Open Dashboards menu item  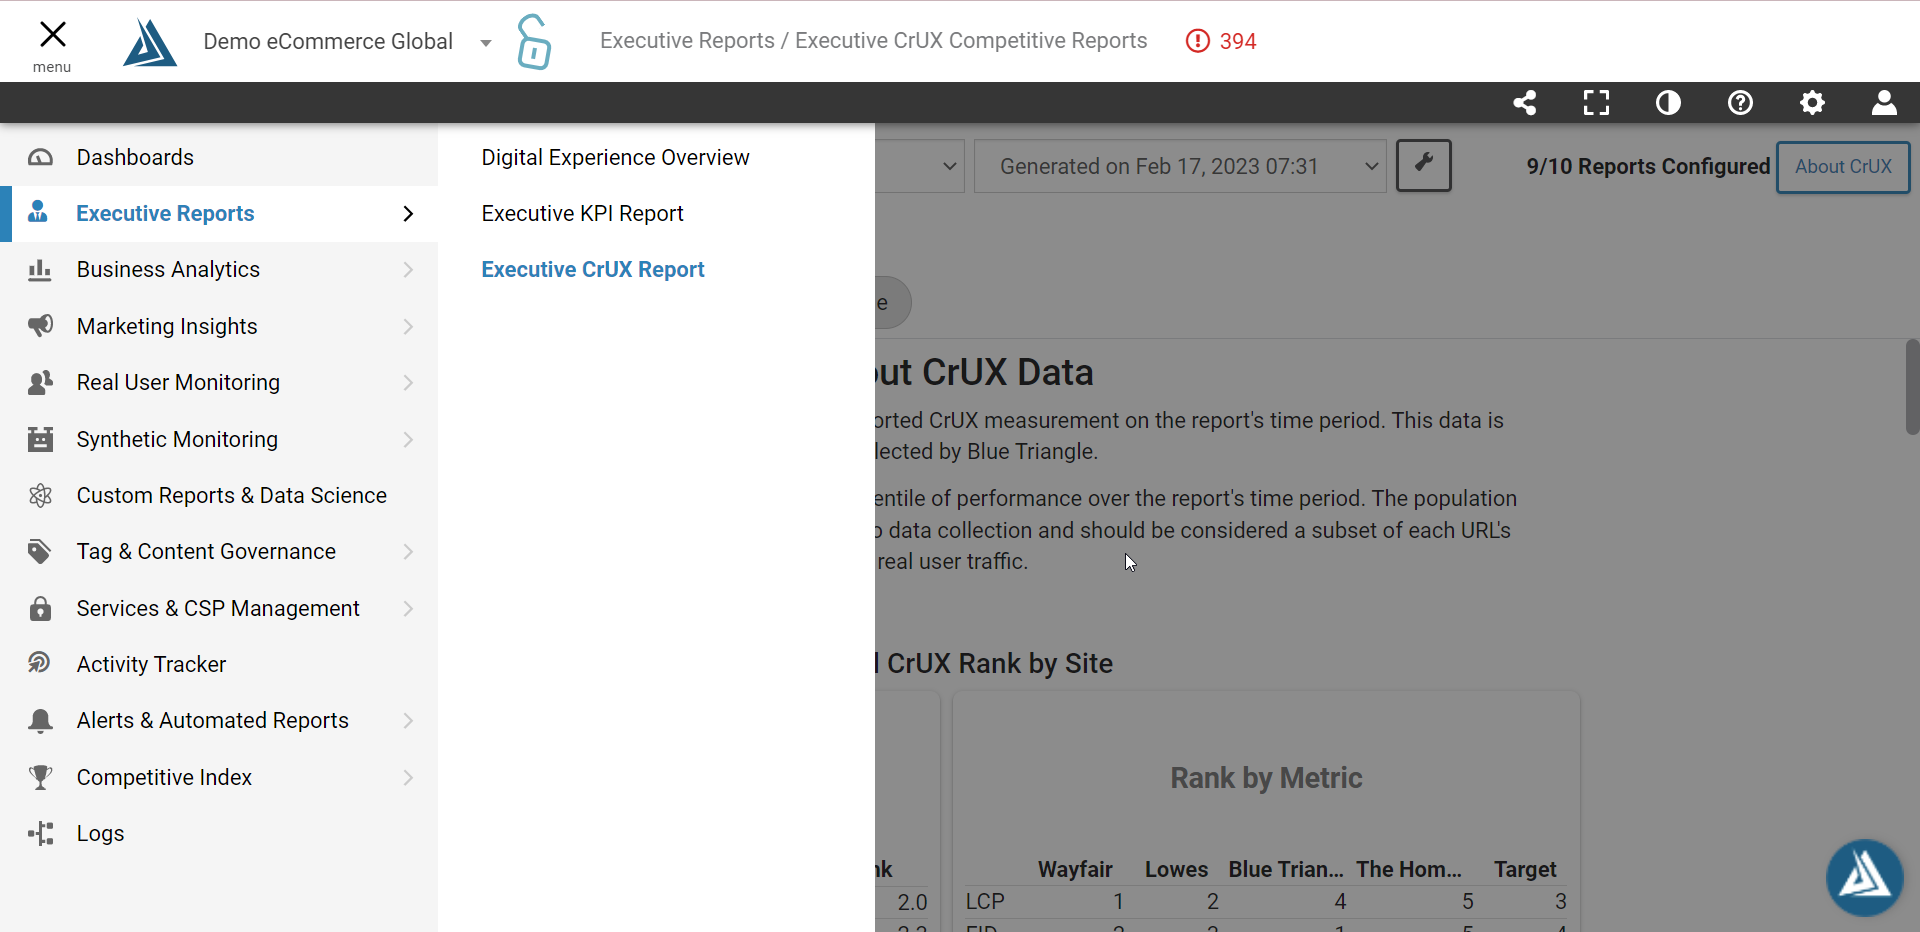[219, 157]
